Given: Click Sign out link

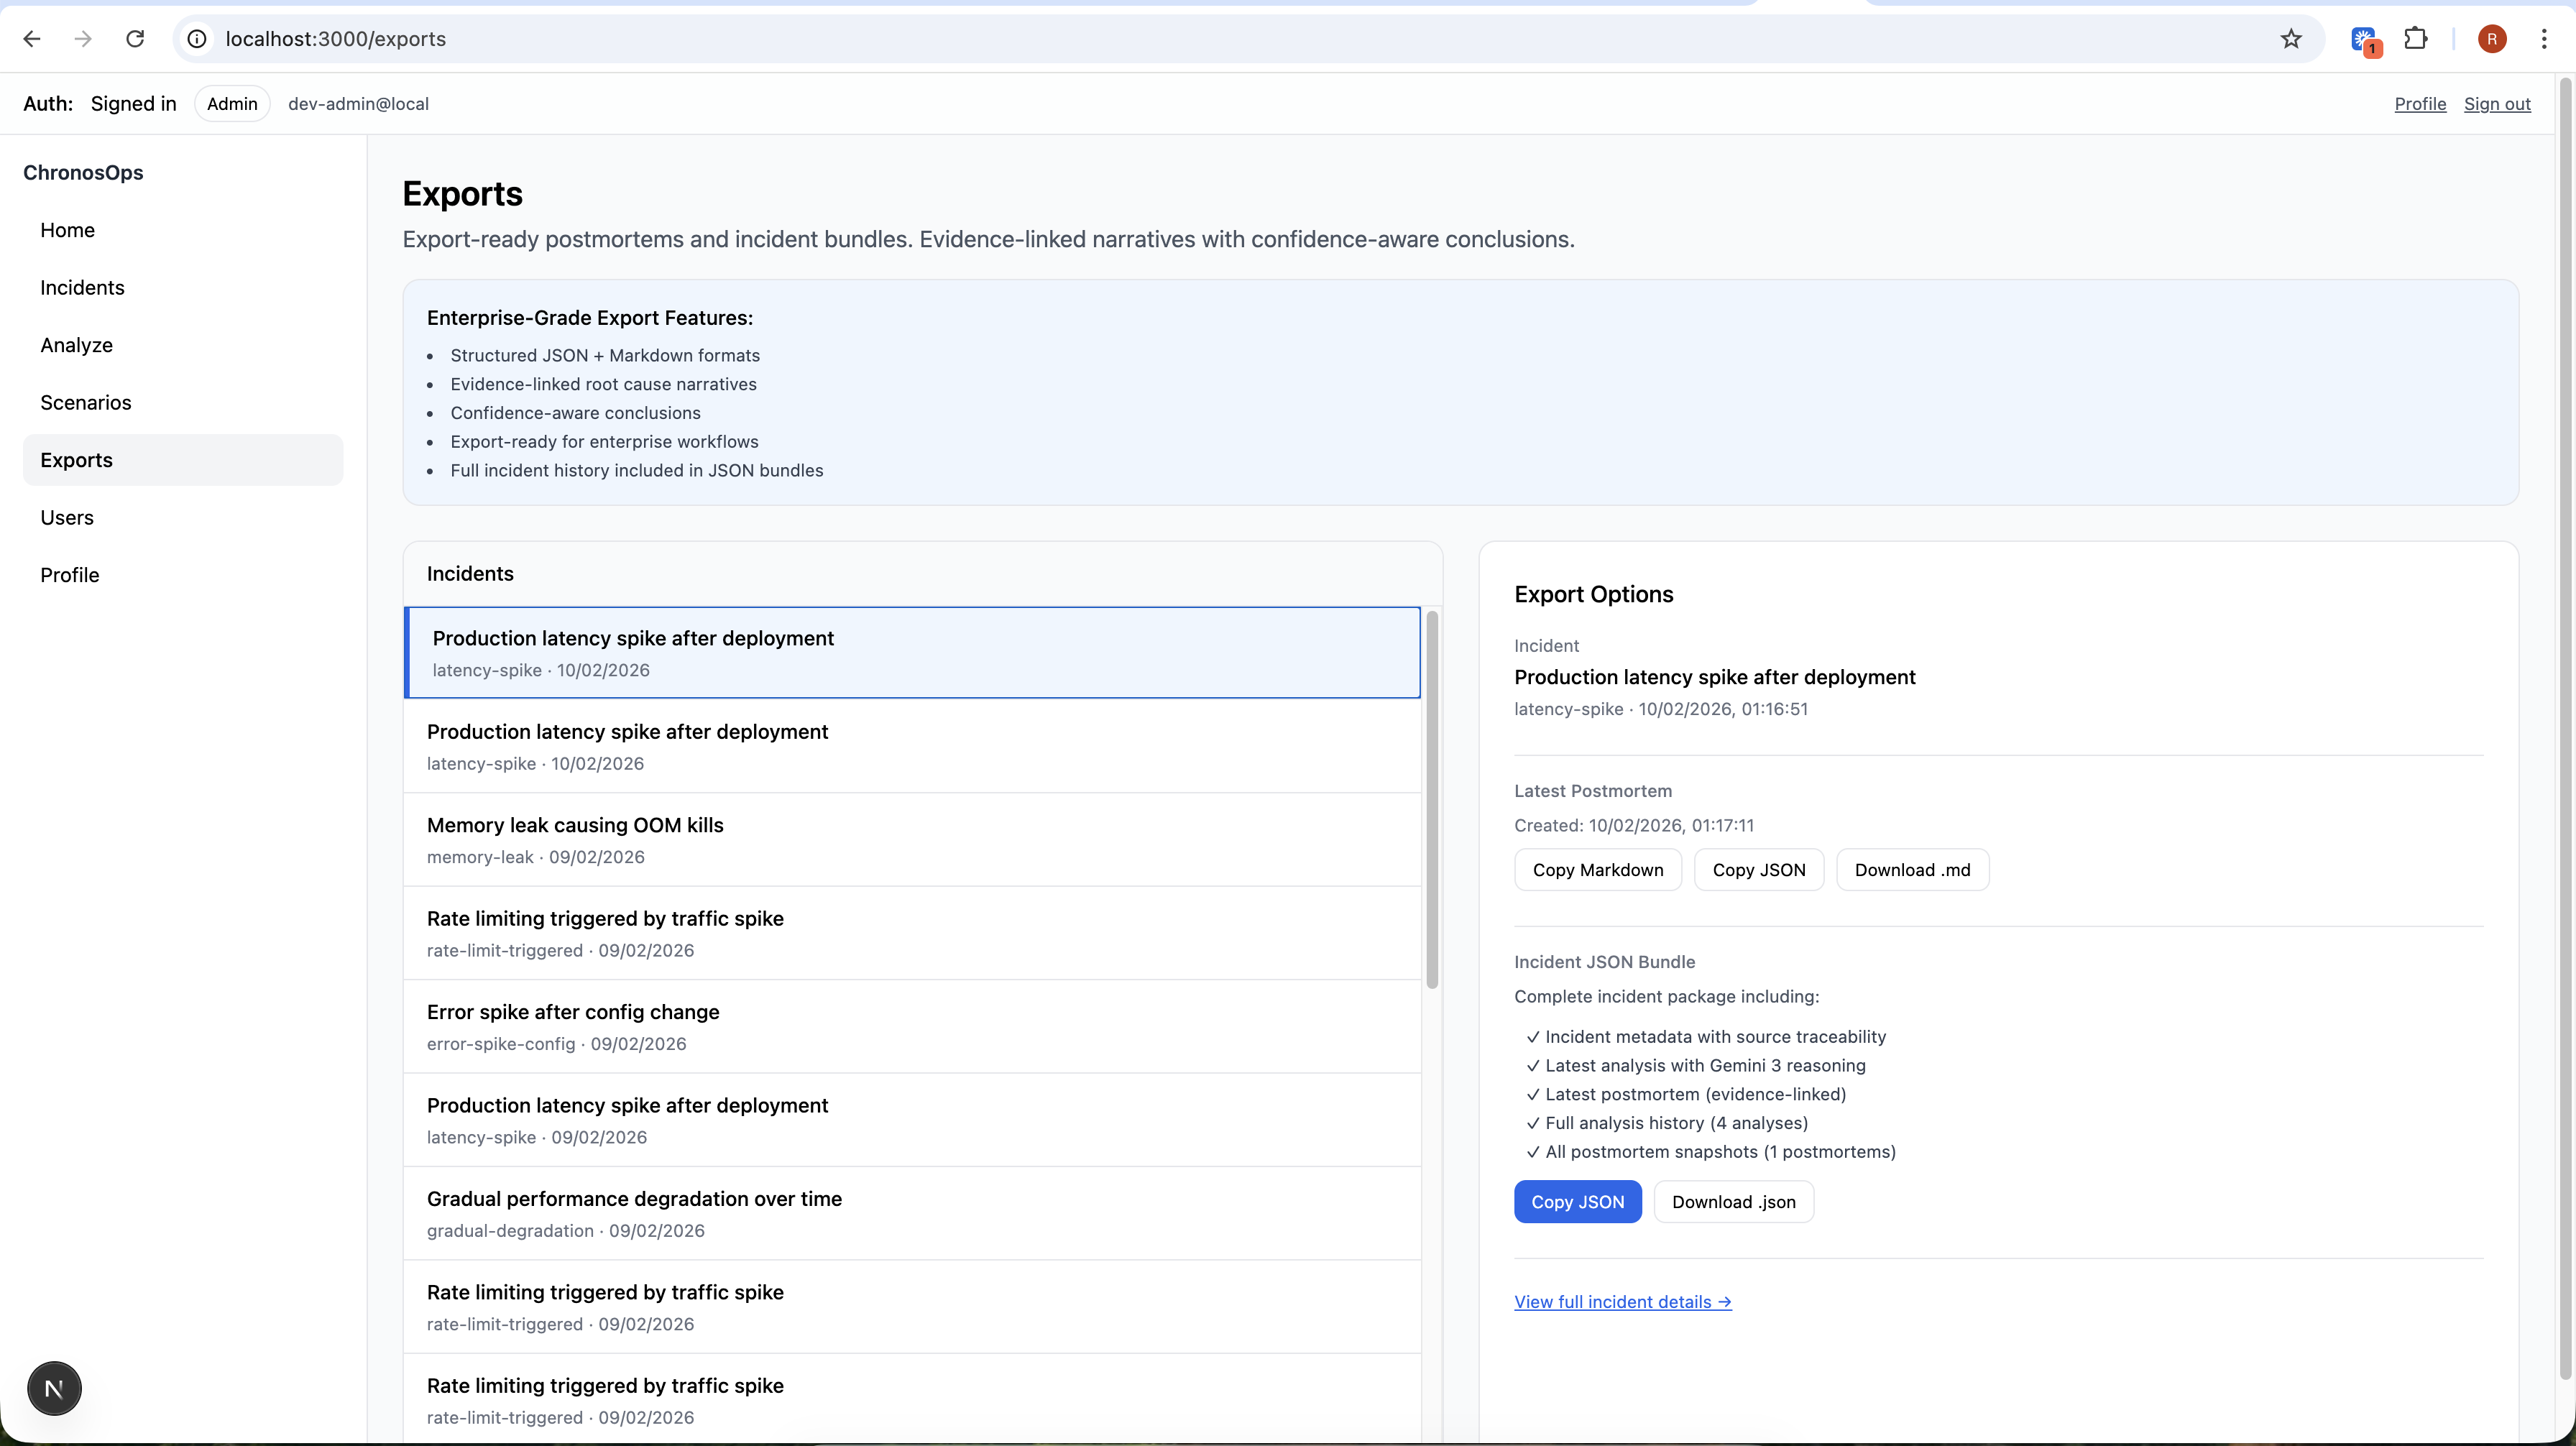Looking at the screenshot, I should click(2497, 104).
